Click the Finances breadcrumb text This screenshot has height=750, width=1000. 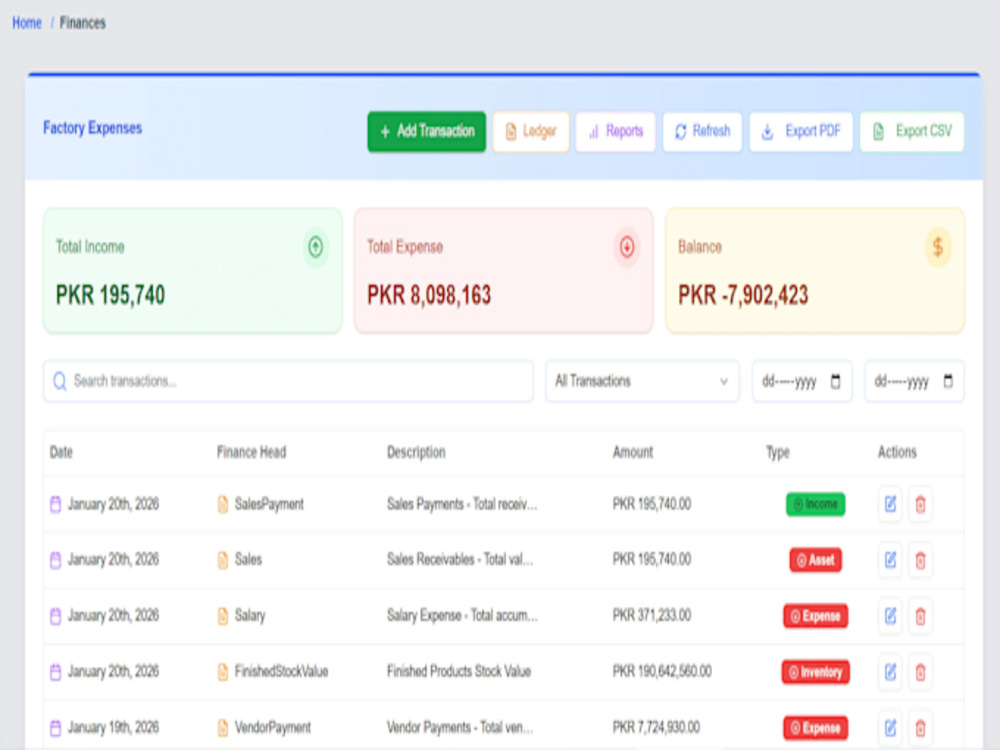83,23
